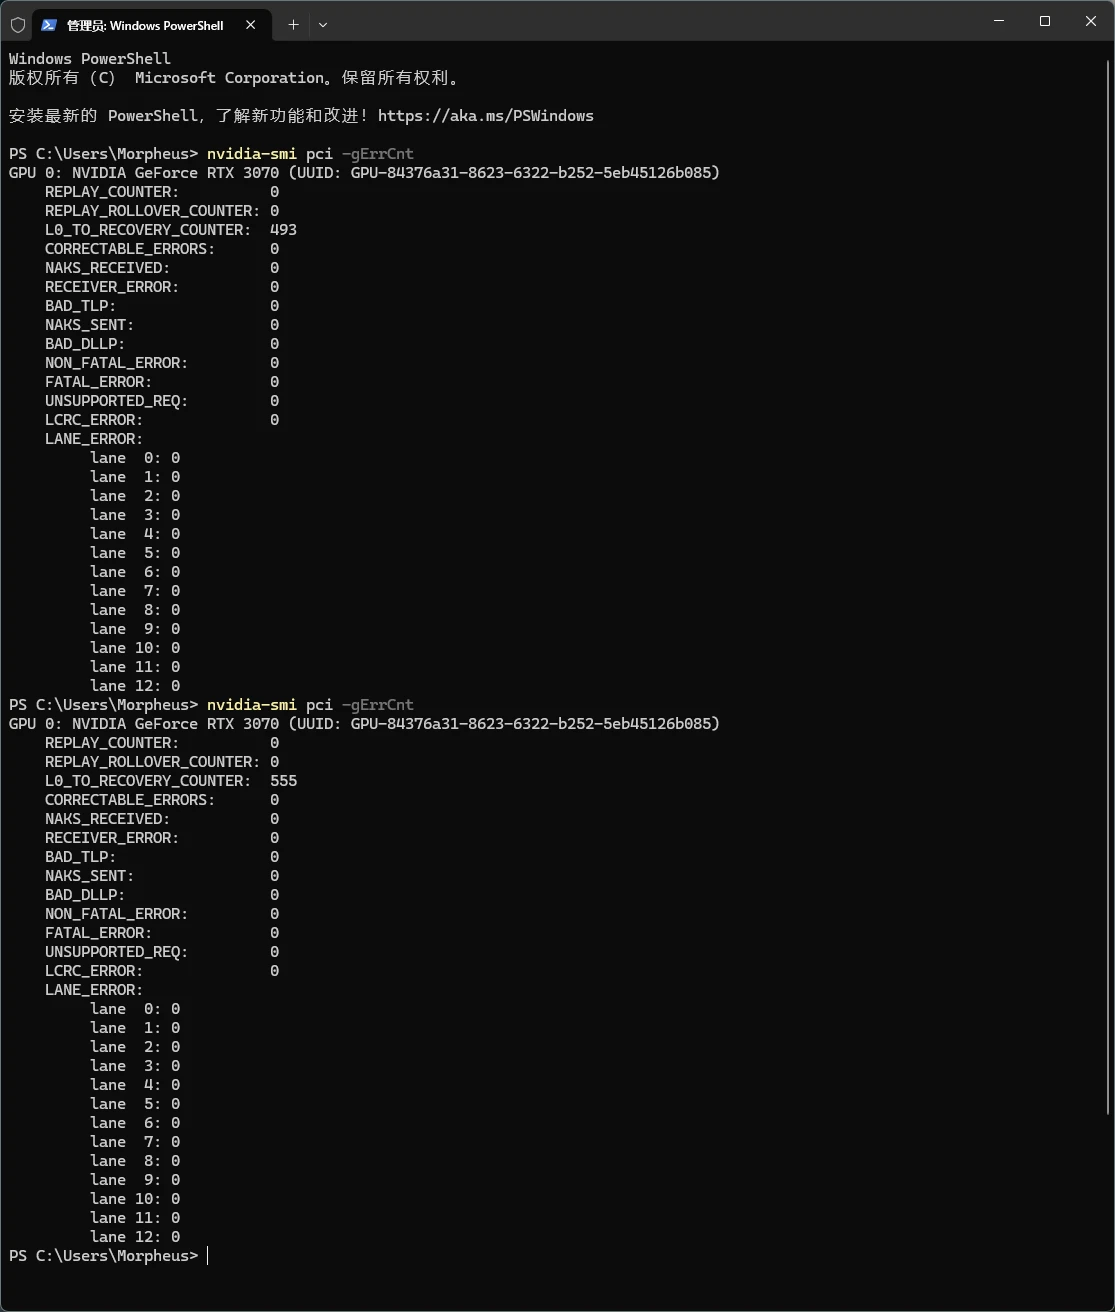Open the https://aka.ms/PSWindows link
Screen dimensions: 1115x1312
pos(486,116)
